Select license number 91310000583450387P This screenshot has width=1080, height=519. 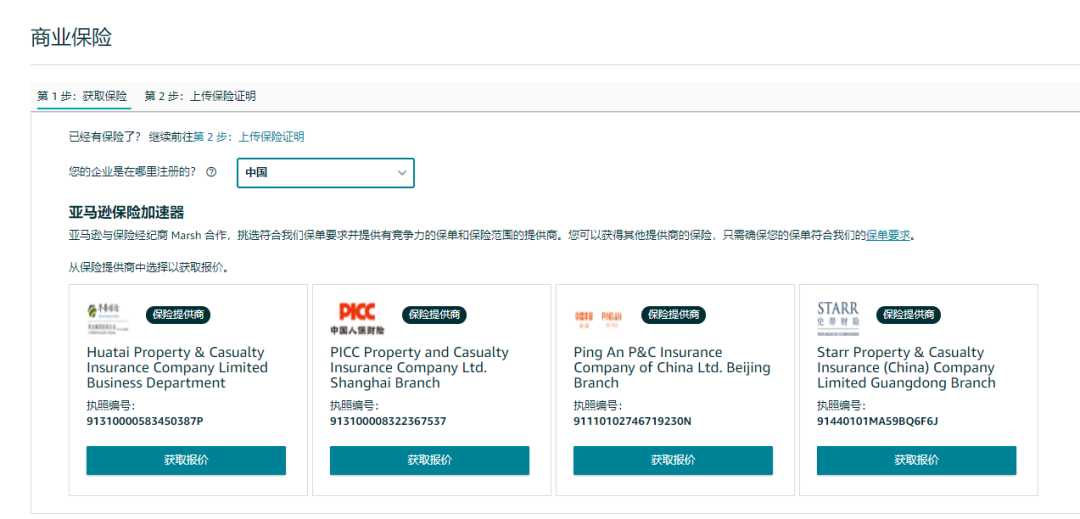(145, 421)
